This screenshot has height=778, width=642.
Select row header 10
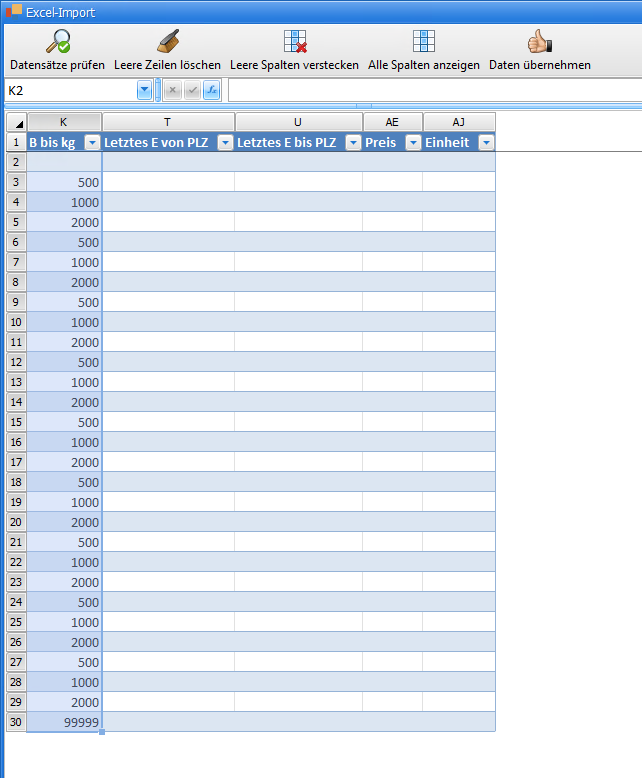16,323
